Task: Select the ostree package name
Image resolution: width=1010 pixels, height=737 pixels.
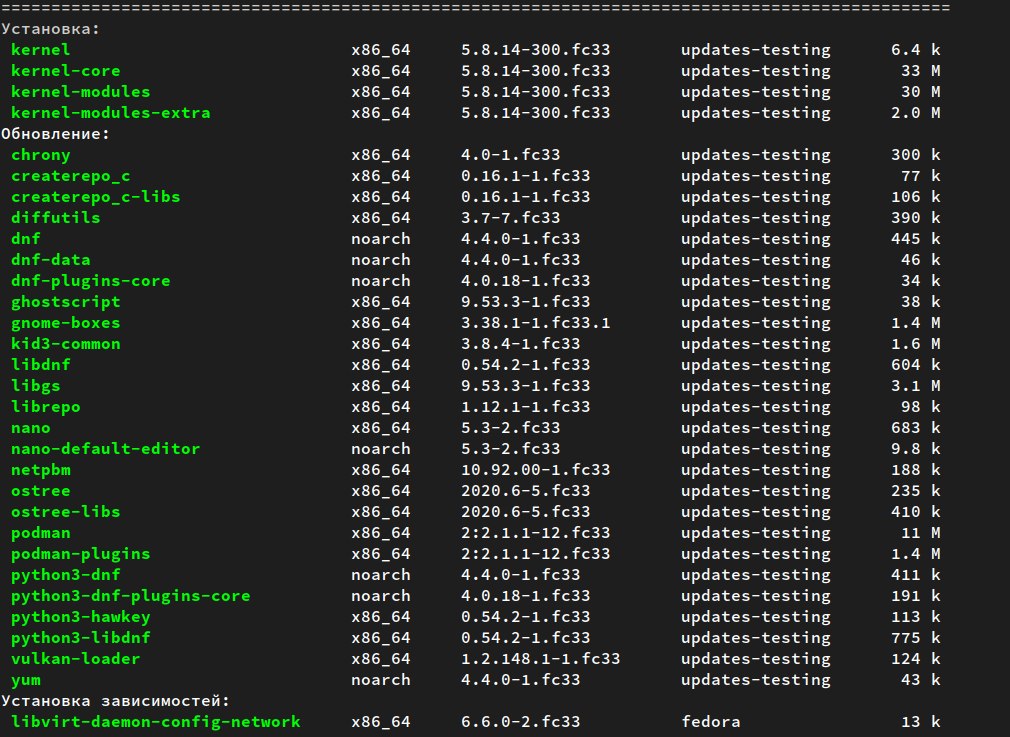Action: pyautogui.click(x=41, y=491)
